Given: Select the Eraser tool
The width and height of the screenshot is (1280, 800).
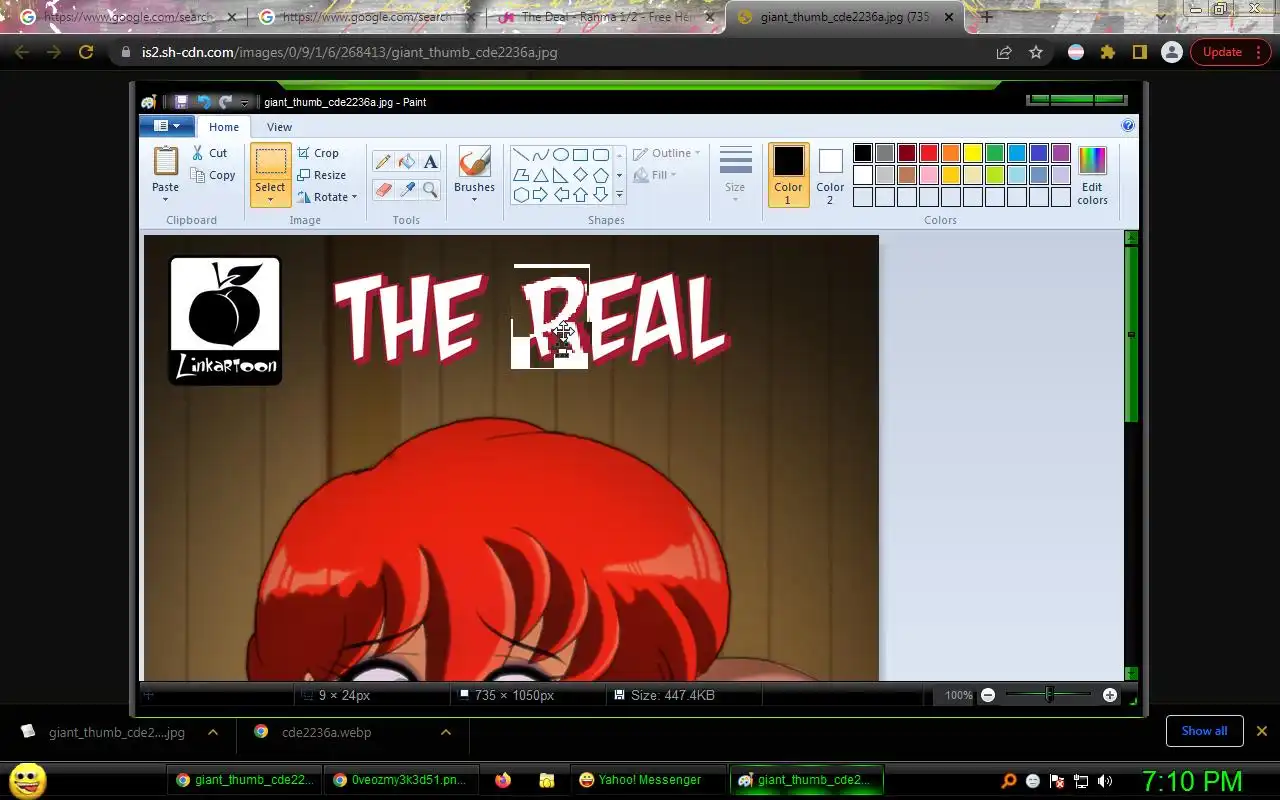Looking at the screenshot, I should [x=382, y=189].
